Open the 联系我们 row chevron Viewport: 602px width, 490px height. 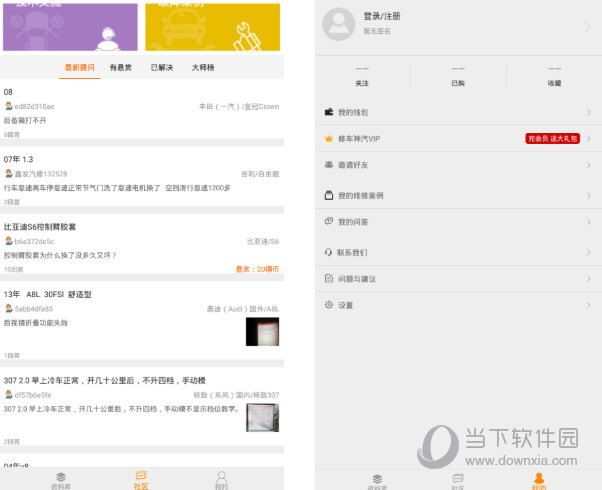[589, 252]
